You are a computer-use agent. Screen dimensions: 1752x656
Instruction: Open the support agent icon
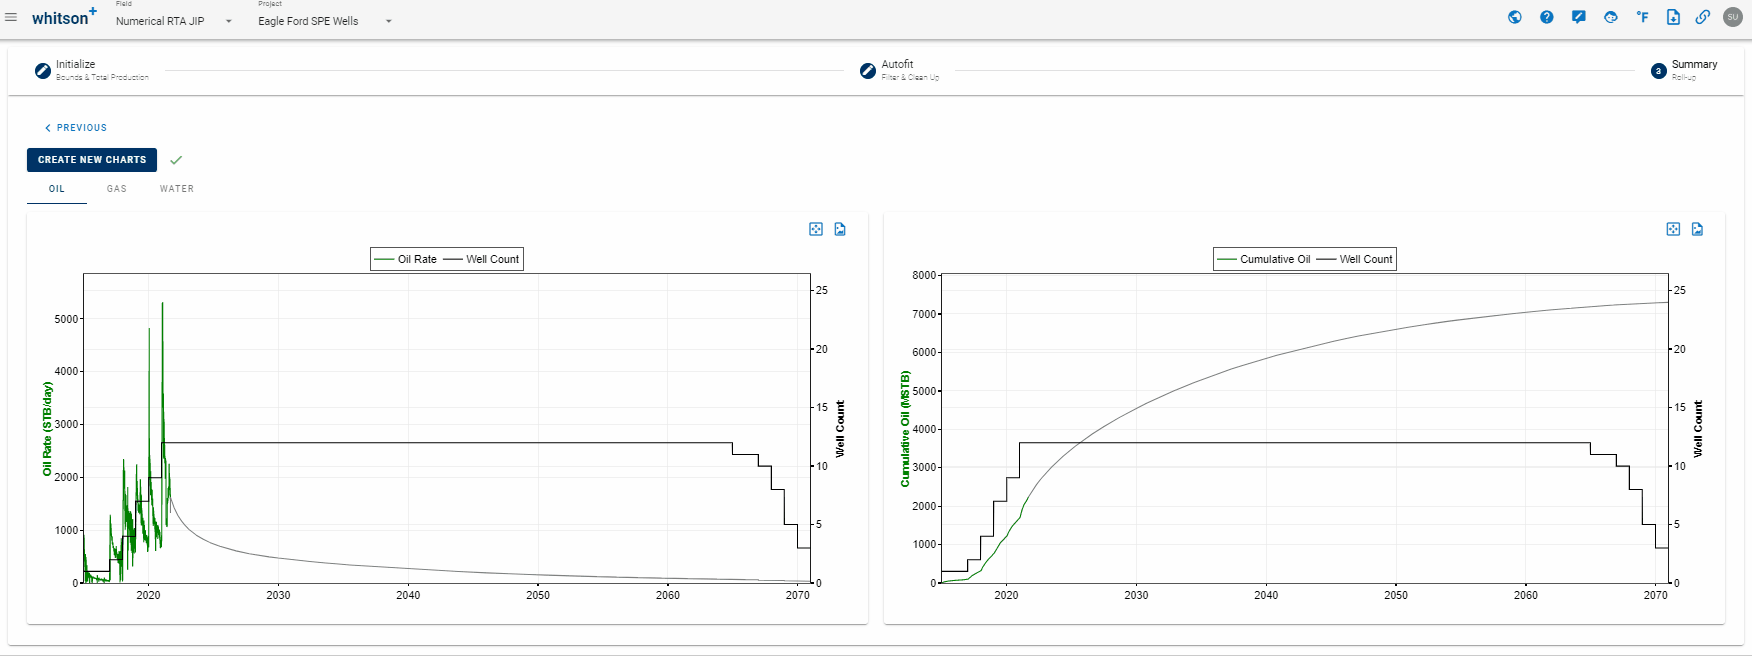point(1611,17)
